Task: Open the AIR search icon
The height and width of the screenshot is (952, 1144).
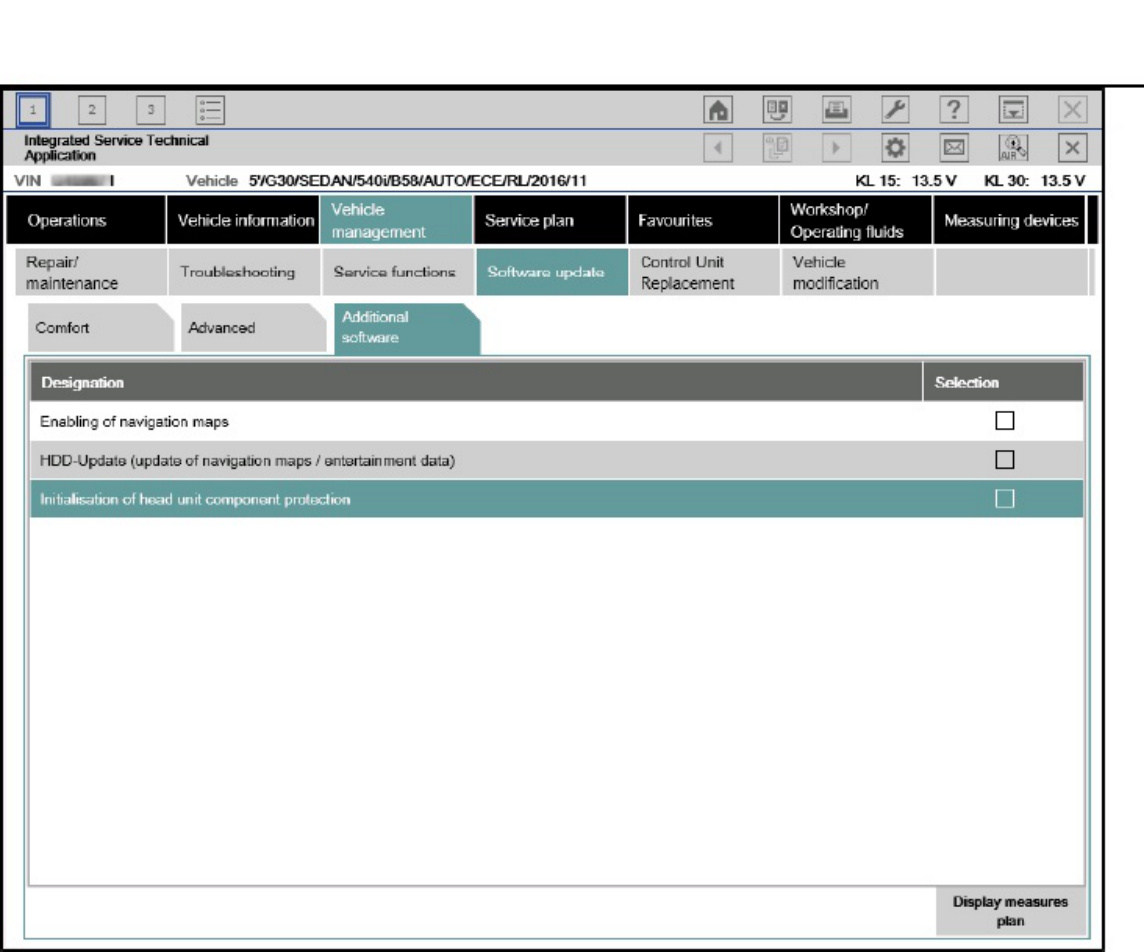Action: click(x=1013, y=148)
